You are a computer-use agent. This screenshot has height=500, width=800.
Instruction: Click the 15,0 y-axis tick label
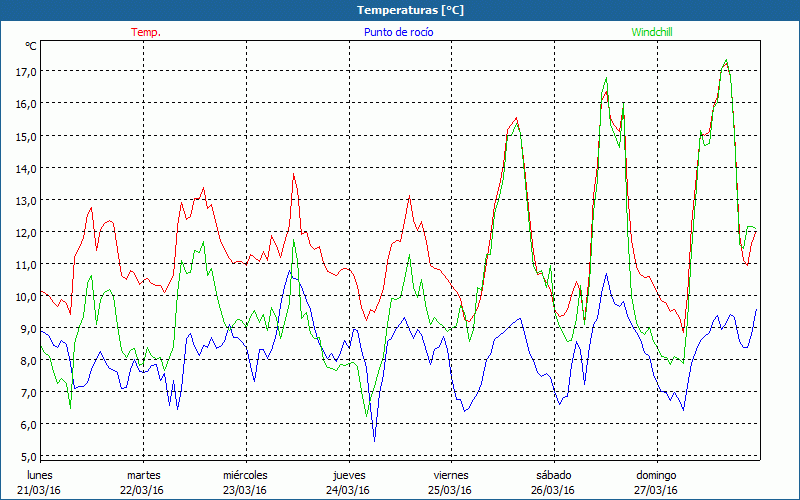24,136
